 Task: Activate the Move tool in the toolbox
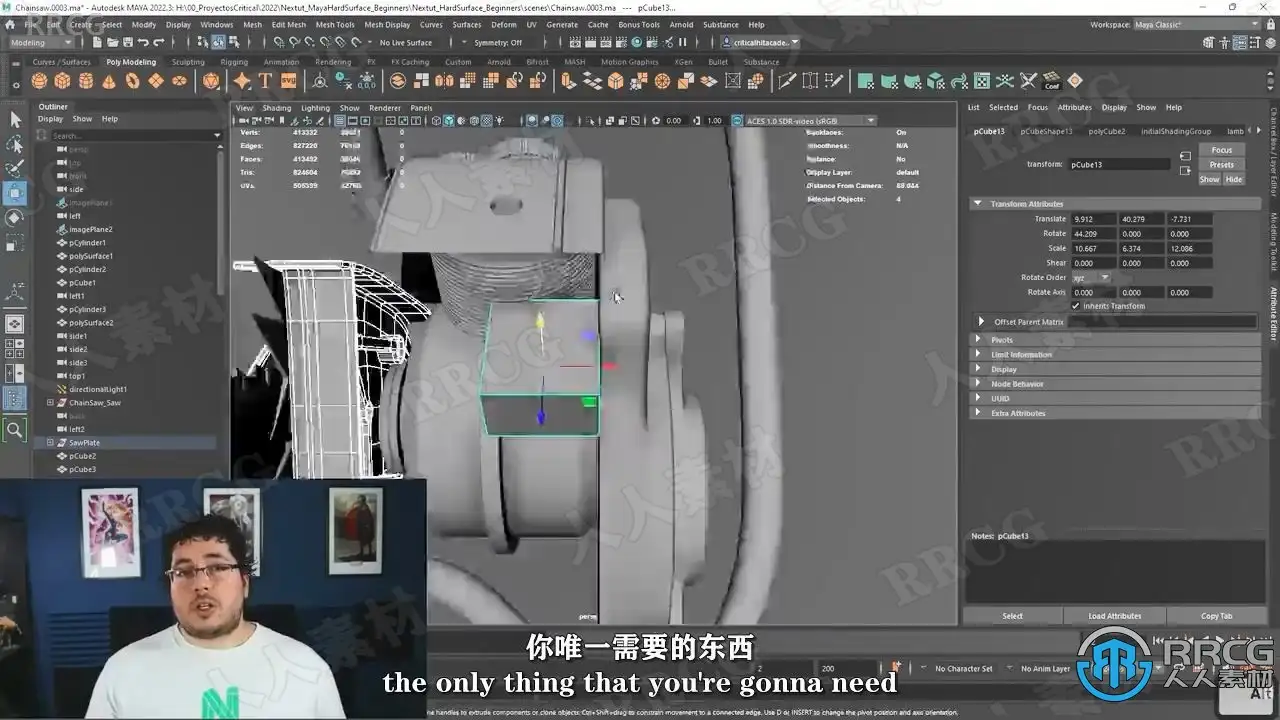(x=15, y=193)
